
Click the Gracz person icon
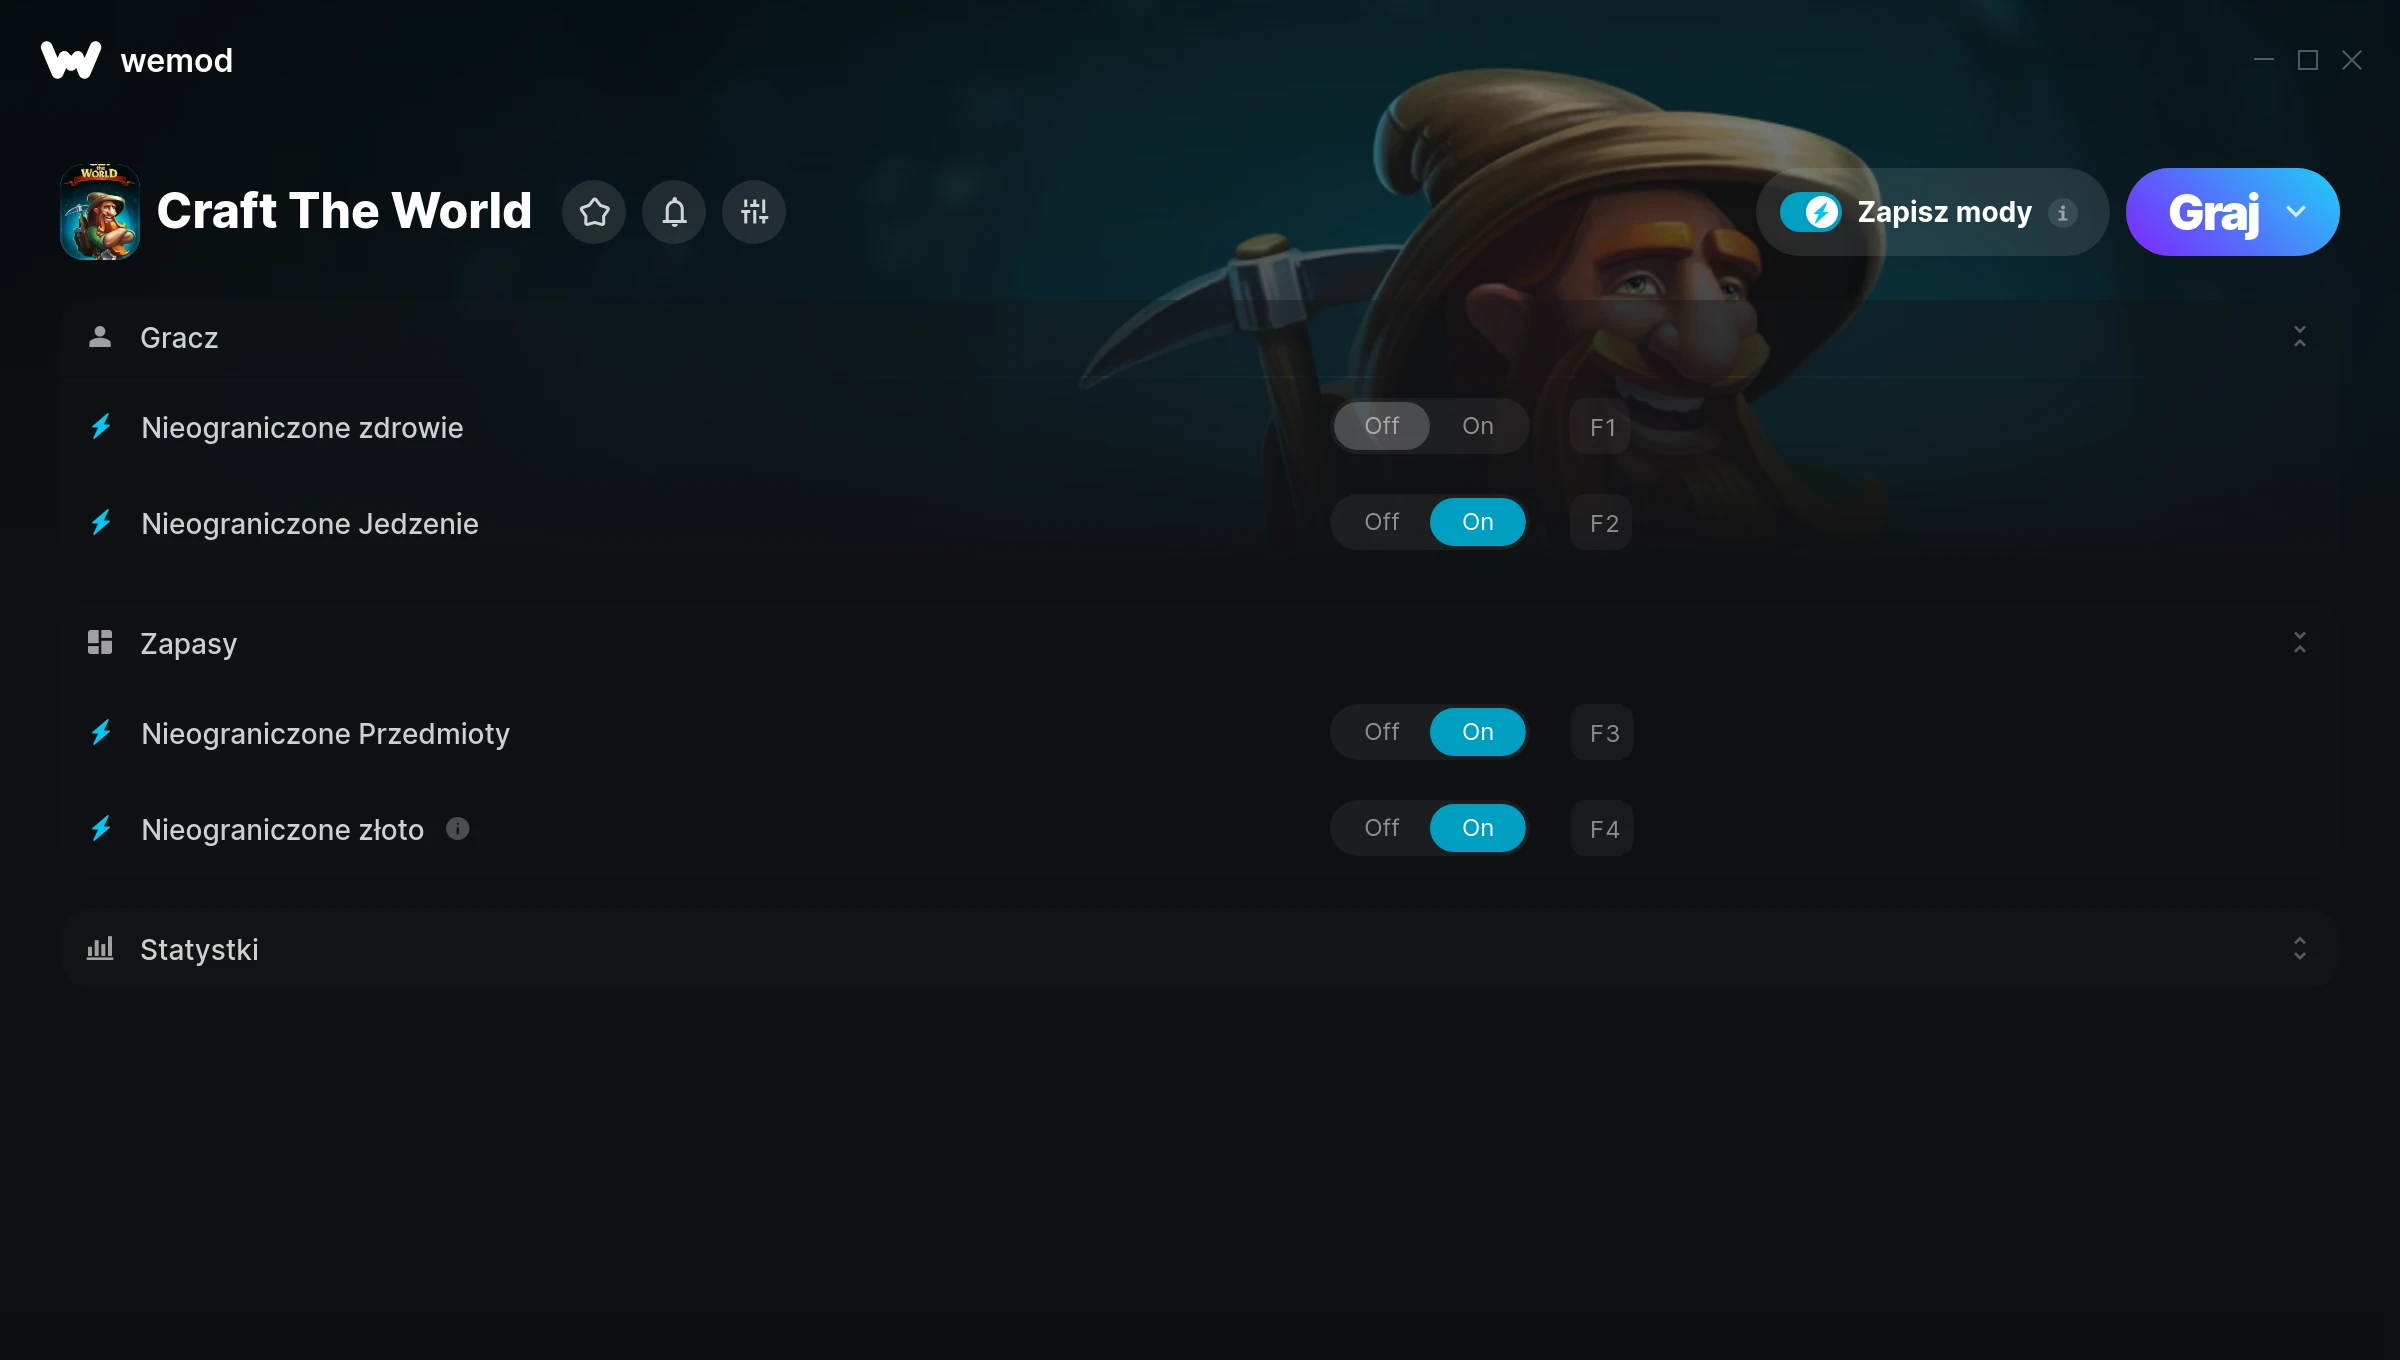tap(100, 337)
